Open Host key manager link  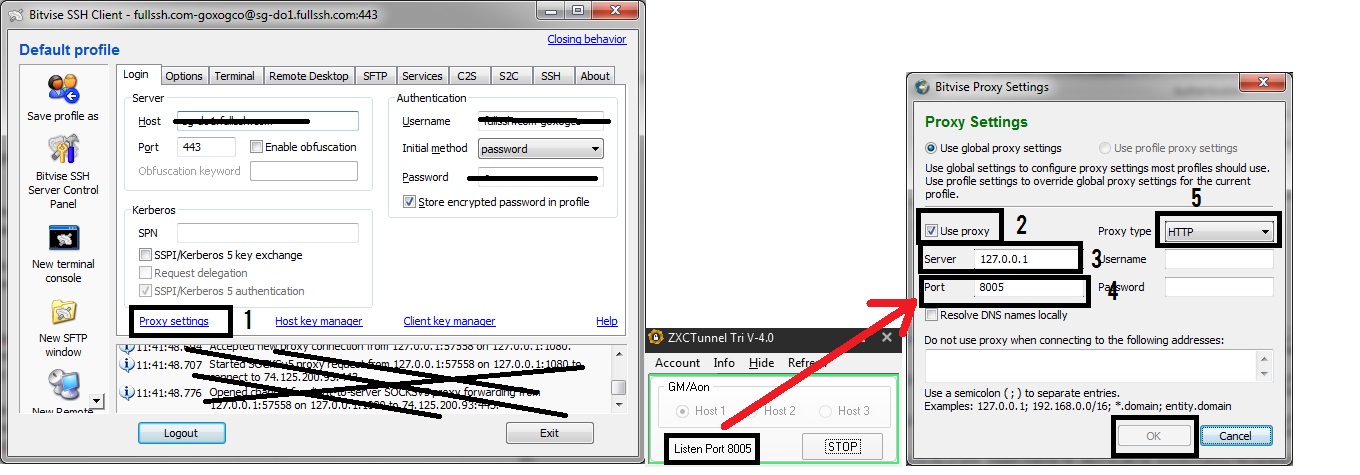(319, 321)
